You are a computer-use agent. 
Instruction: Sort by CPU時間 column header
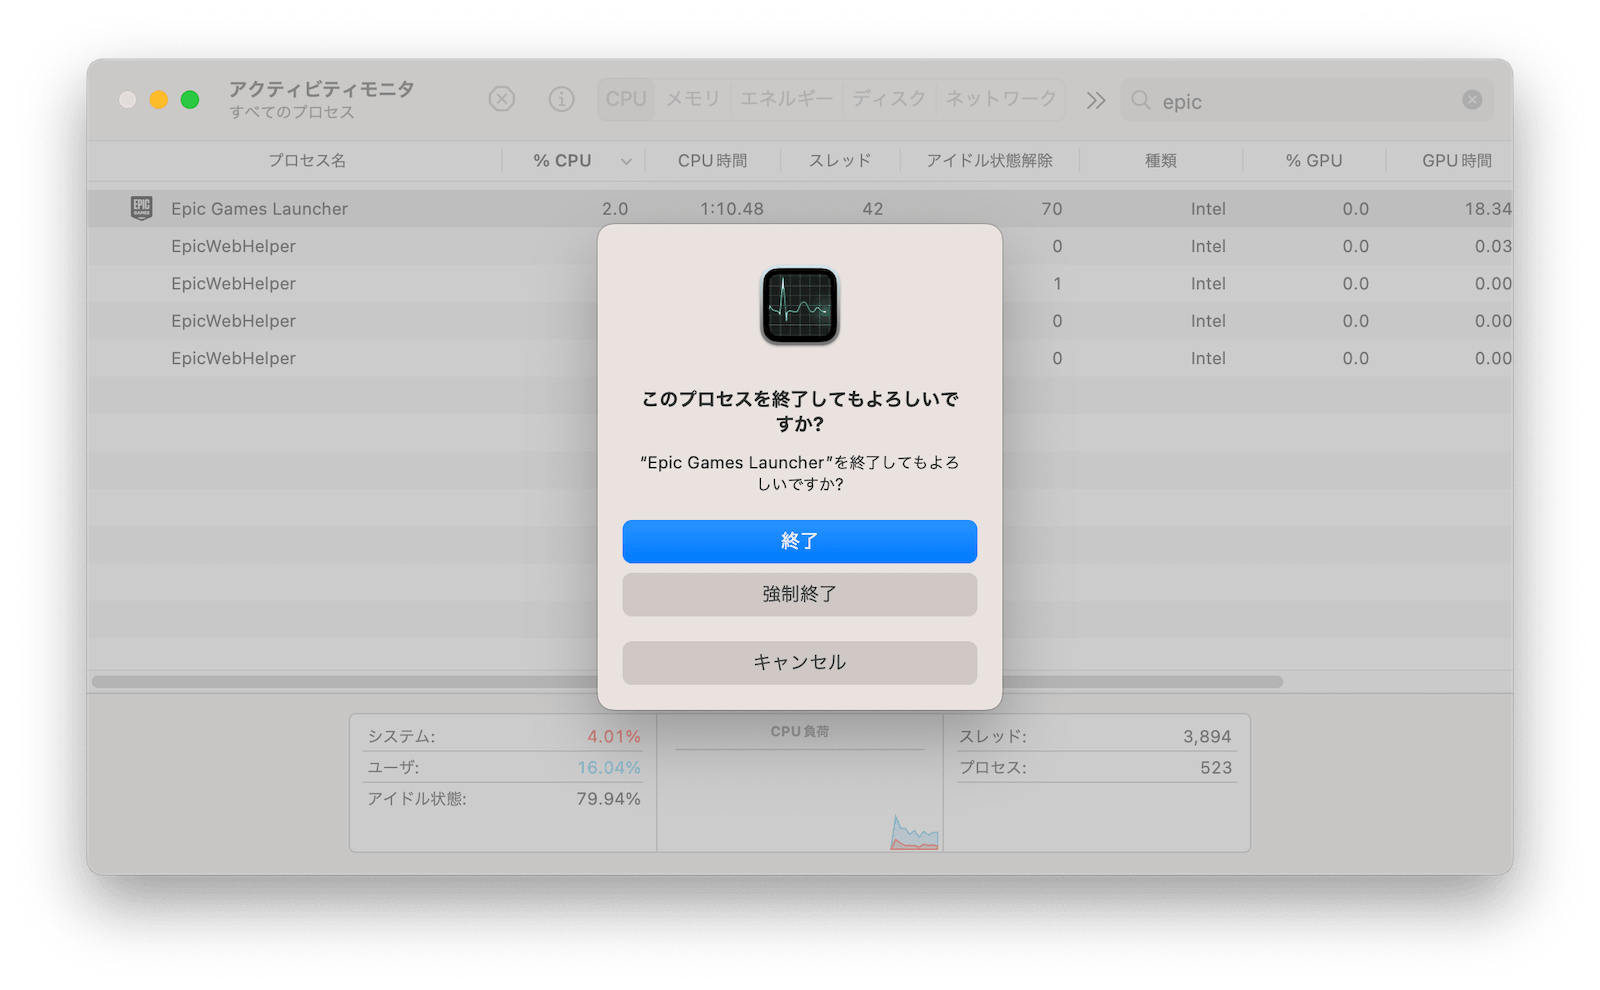coord(712,160)
